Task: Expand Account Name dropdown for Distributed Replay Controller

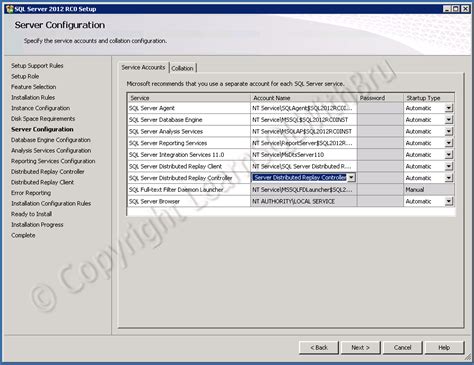Action: coord(351,178)
